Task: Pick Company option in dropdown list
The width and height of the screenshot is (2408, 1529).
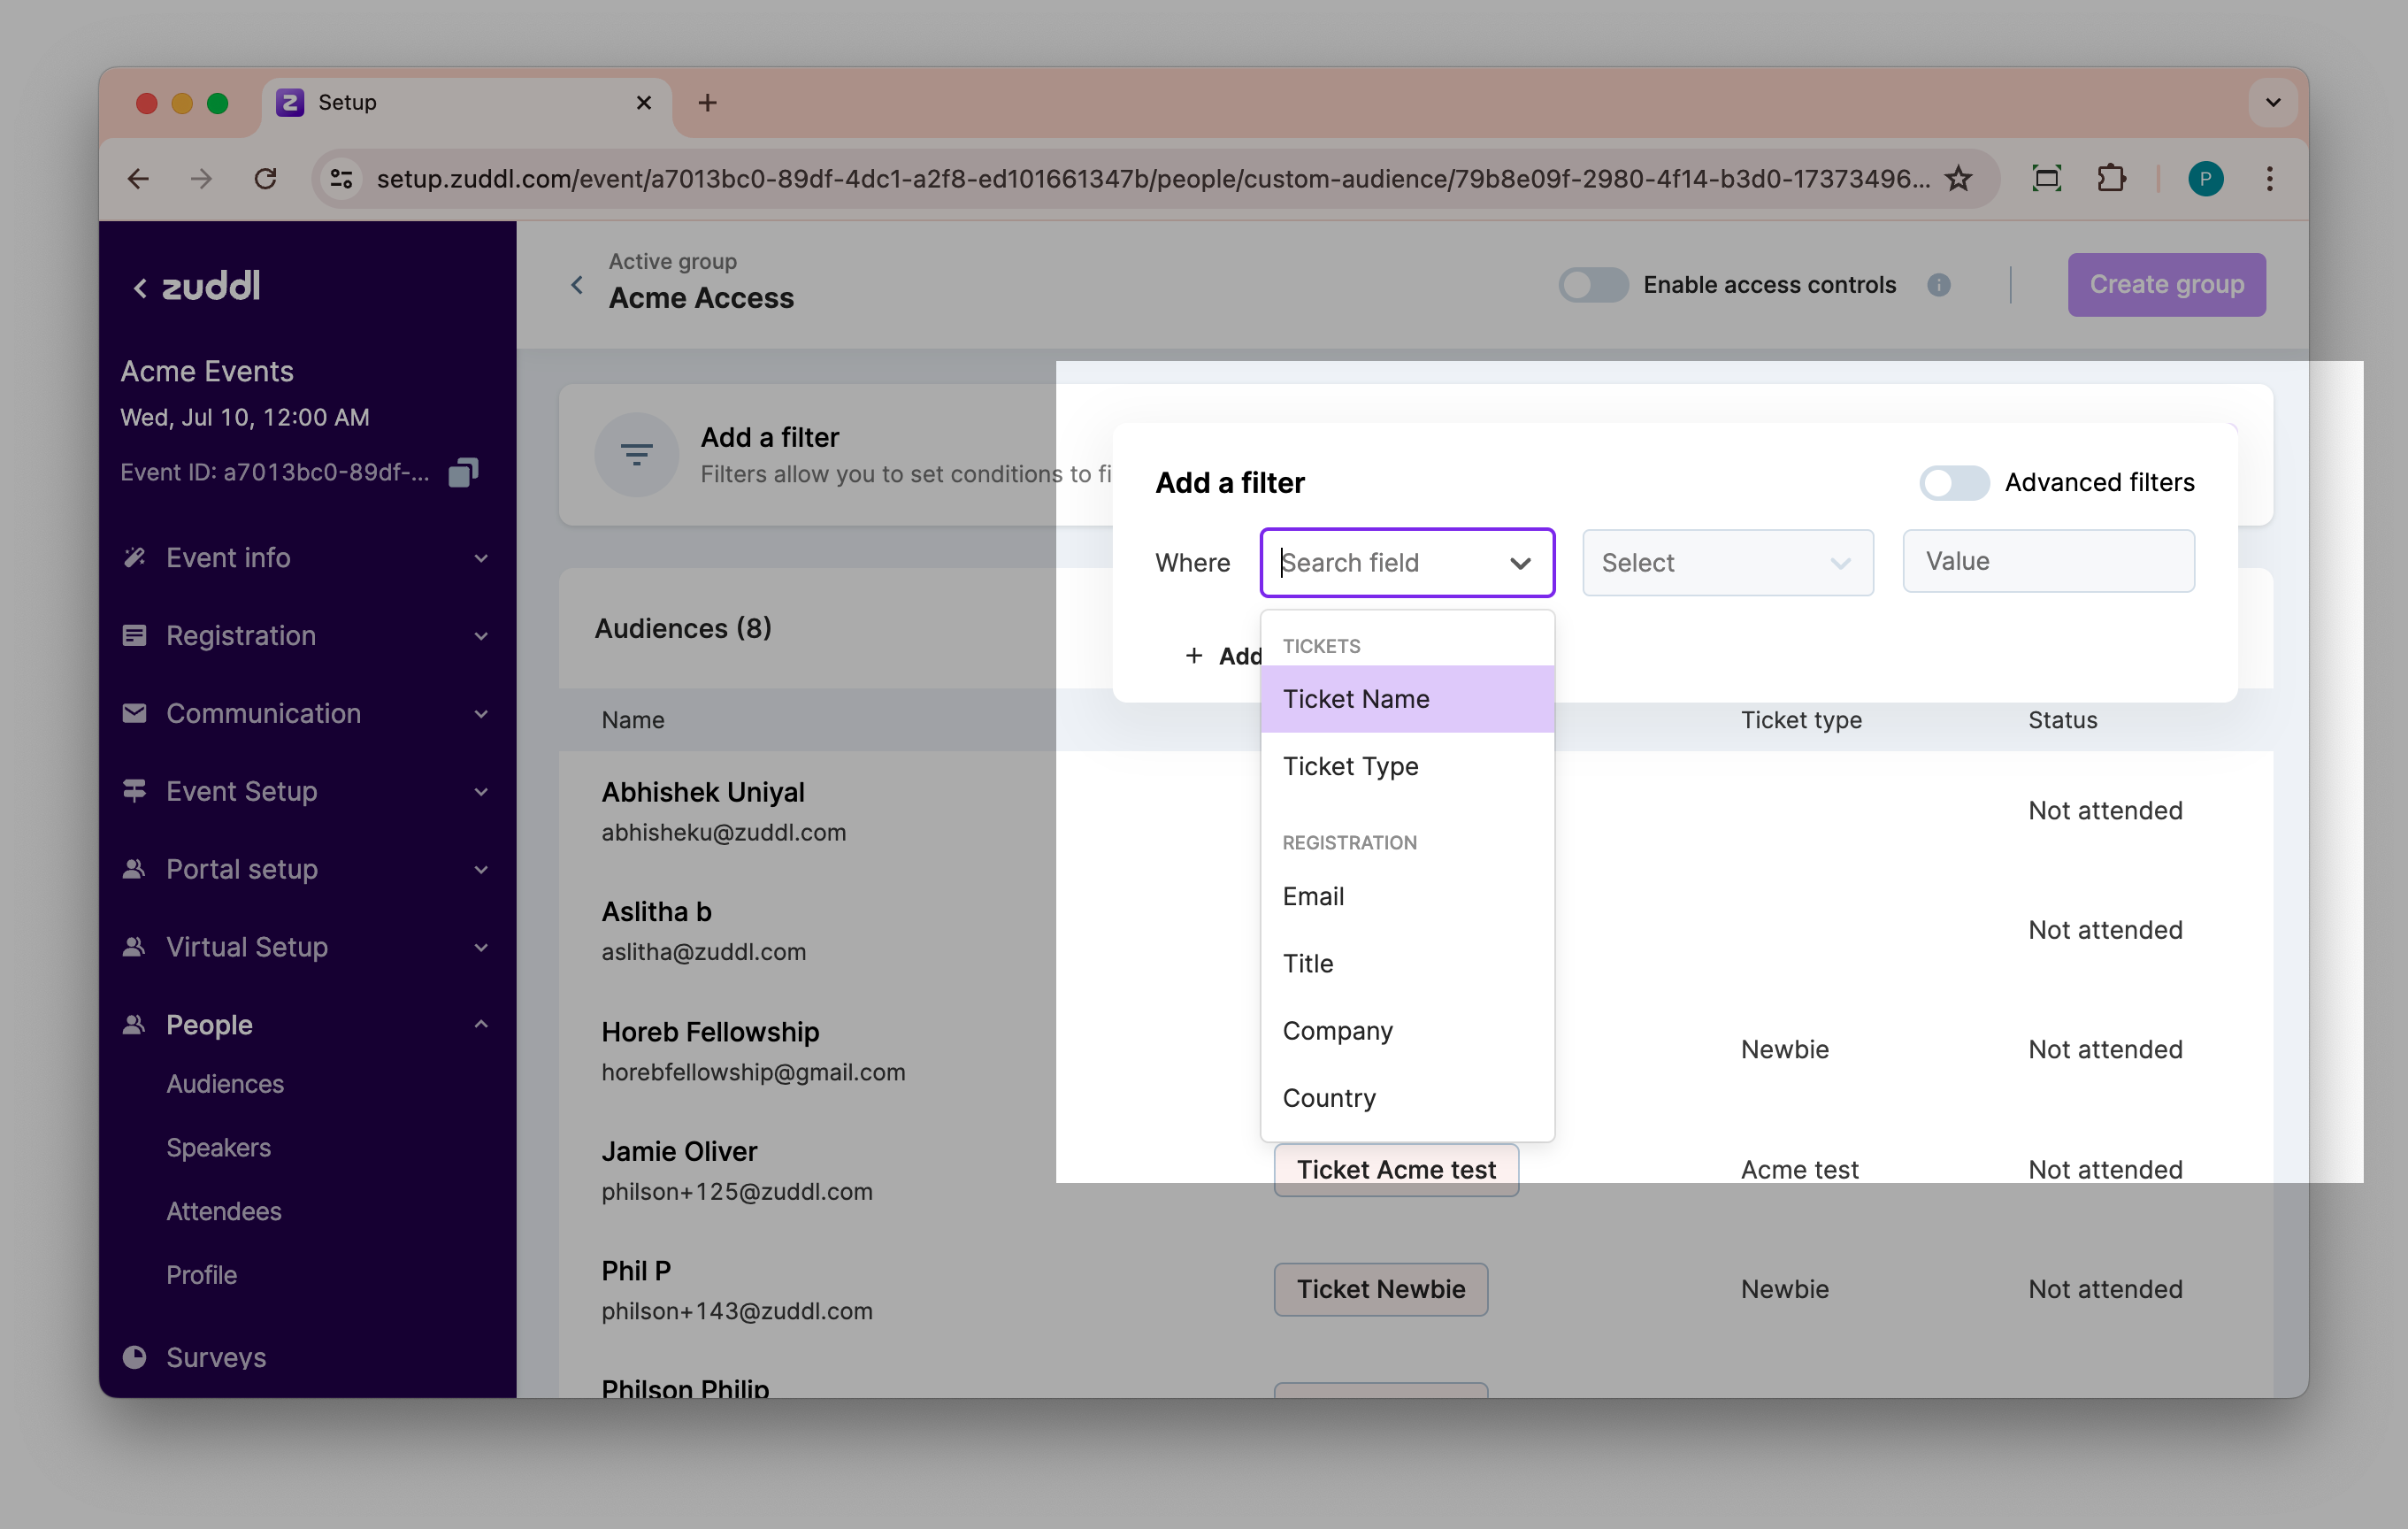Action: pos(1337,1031)
